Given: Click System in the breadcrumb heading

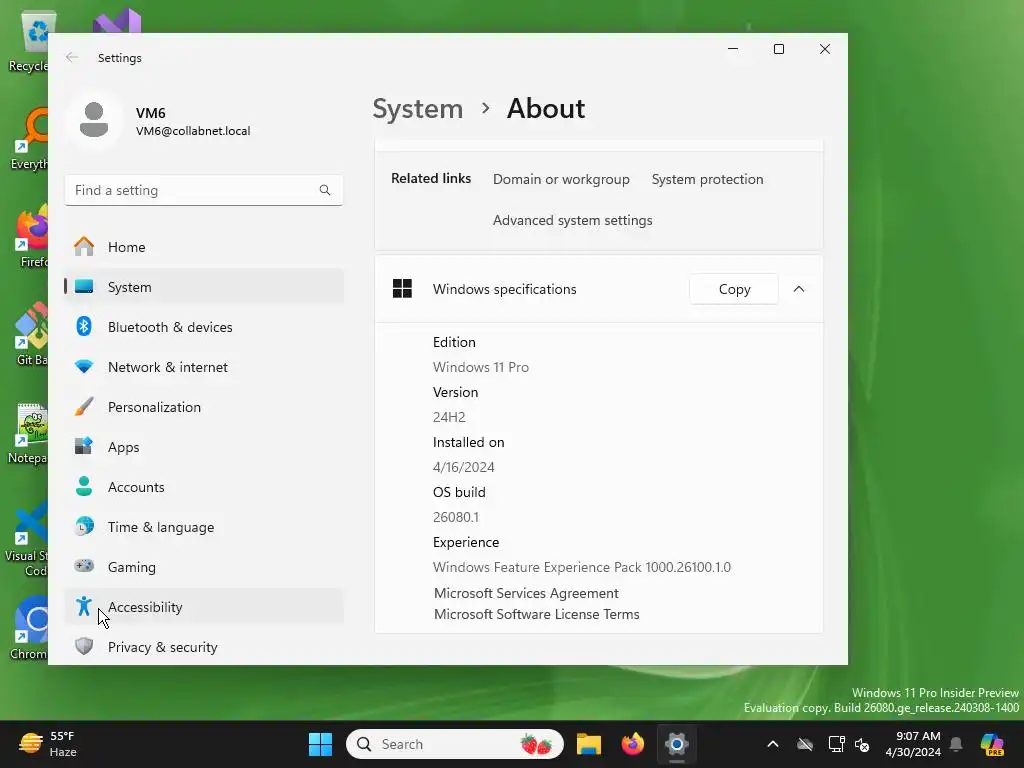Looking at the screenshot, I should (417, 108).
